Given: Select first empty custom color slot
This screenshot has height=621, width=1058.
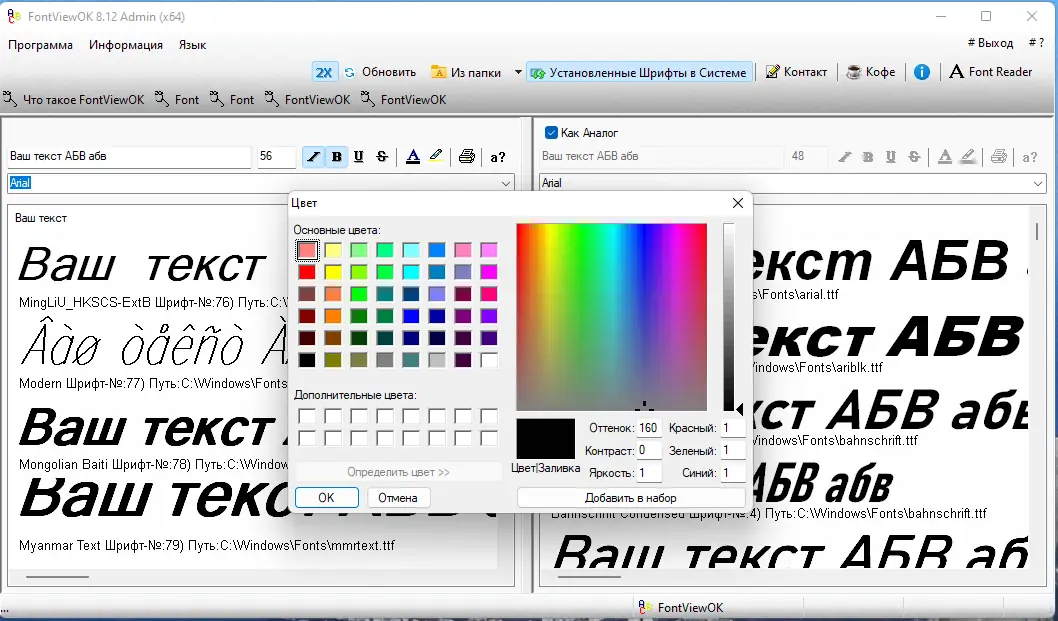Looking at the screenshot, I should click(307, 416).
